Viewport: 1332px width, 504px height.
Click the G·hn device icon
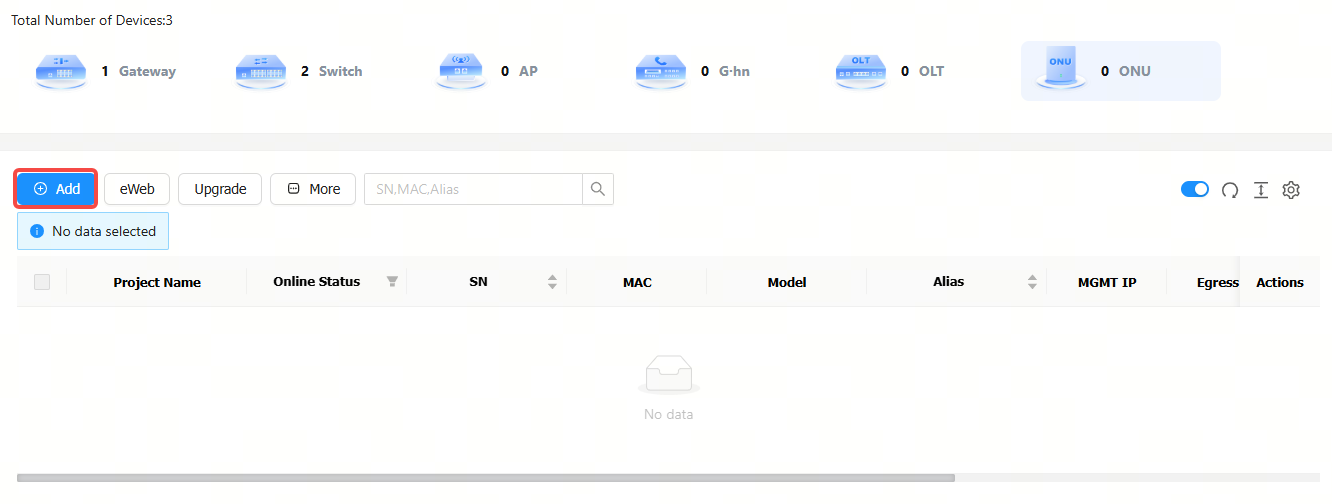click(660, 72)
